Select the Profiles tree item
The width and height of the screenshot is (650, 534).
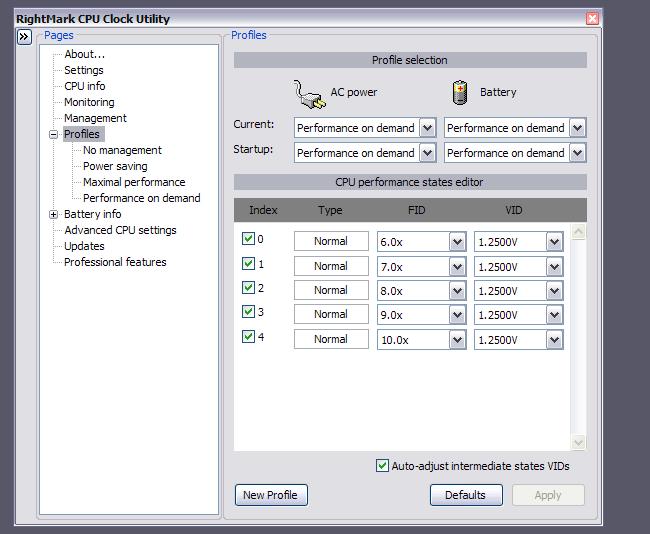click(x=82, y=134)
